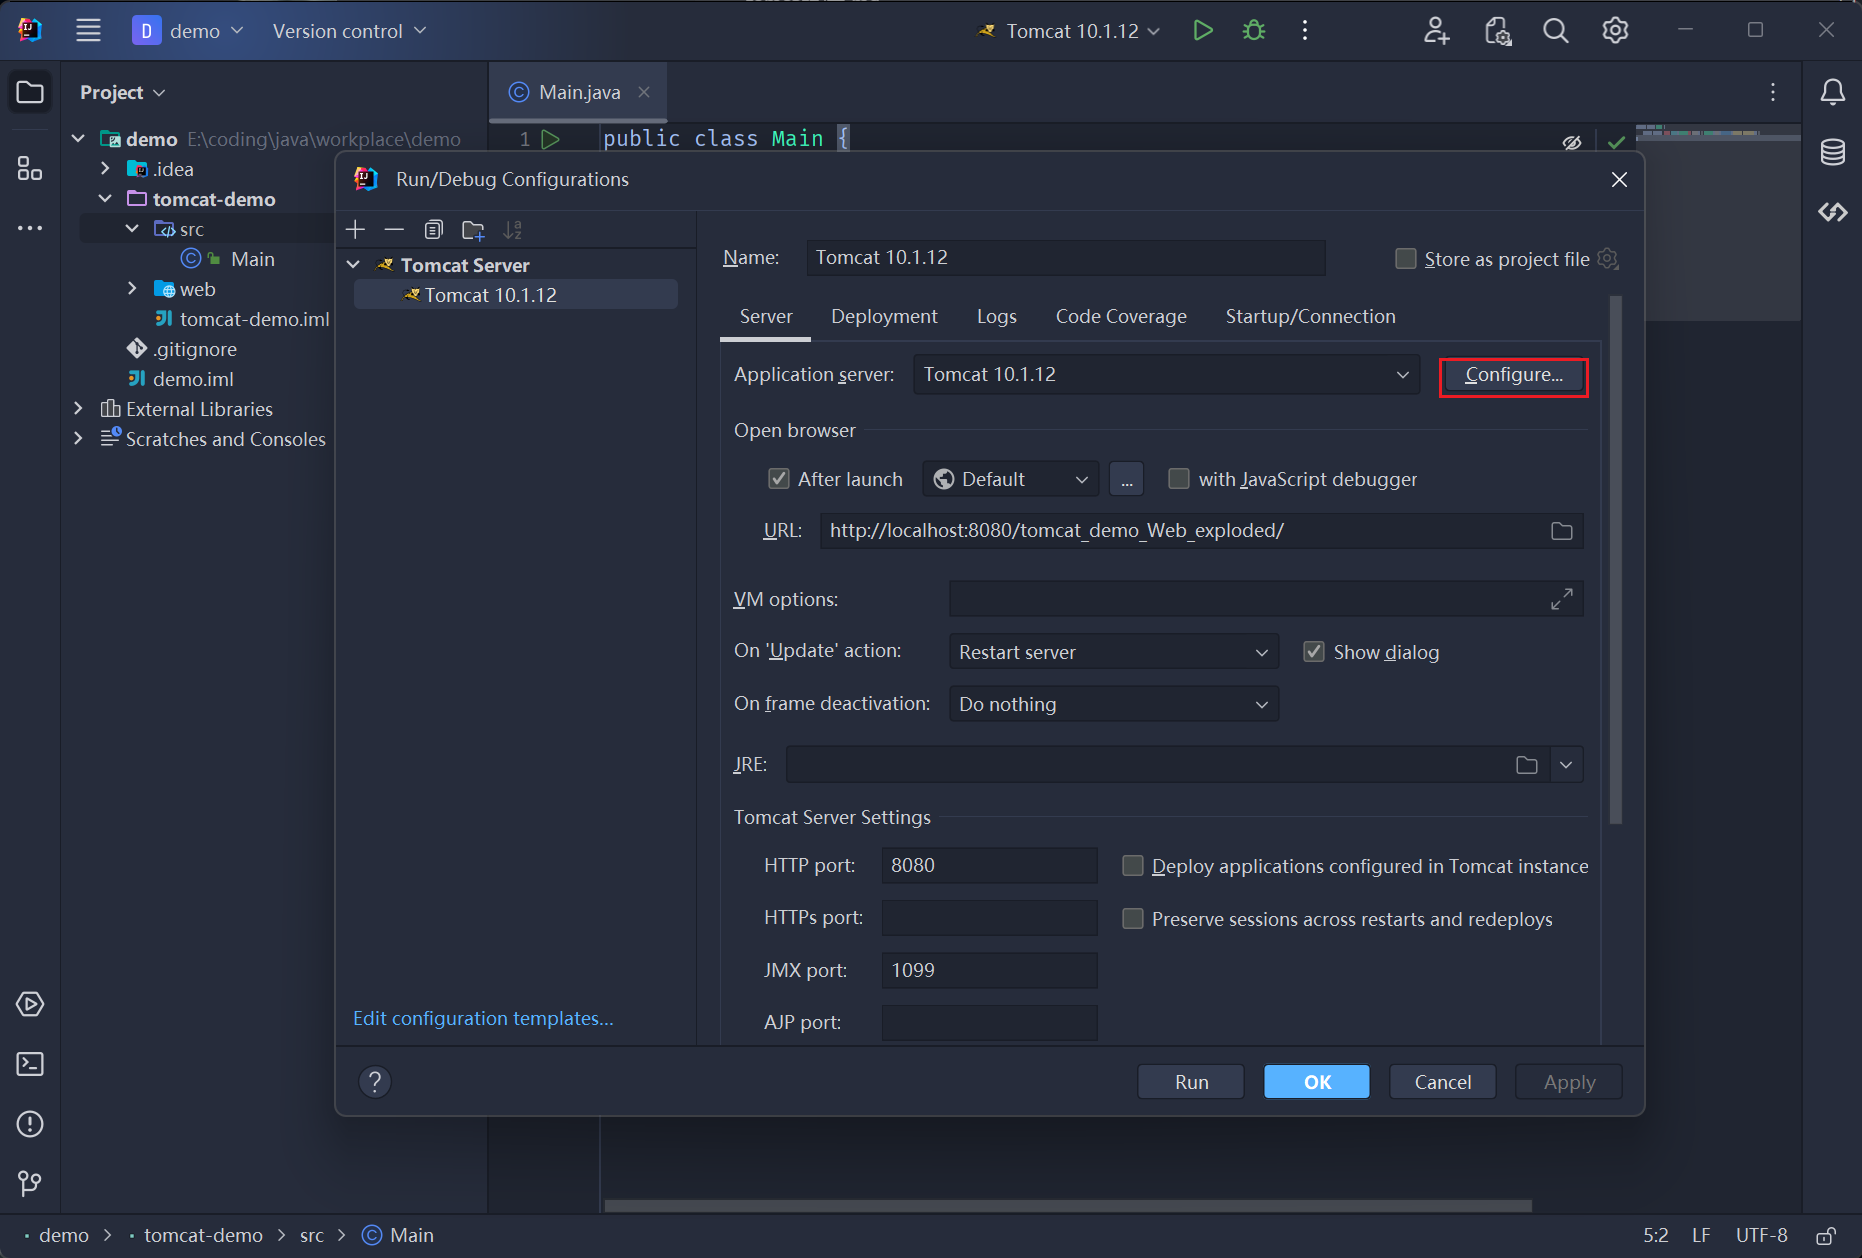The width and height of the screenshot is (1862, 1258).
Task: Confirm with the OK button
Action: (x=1317, y=1082)
